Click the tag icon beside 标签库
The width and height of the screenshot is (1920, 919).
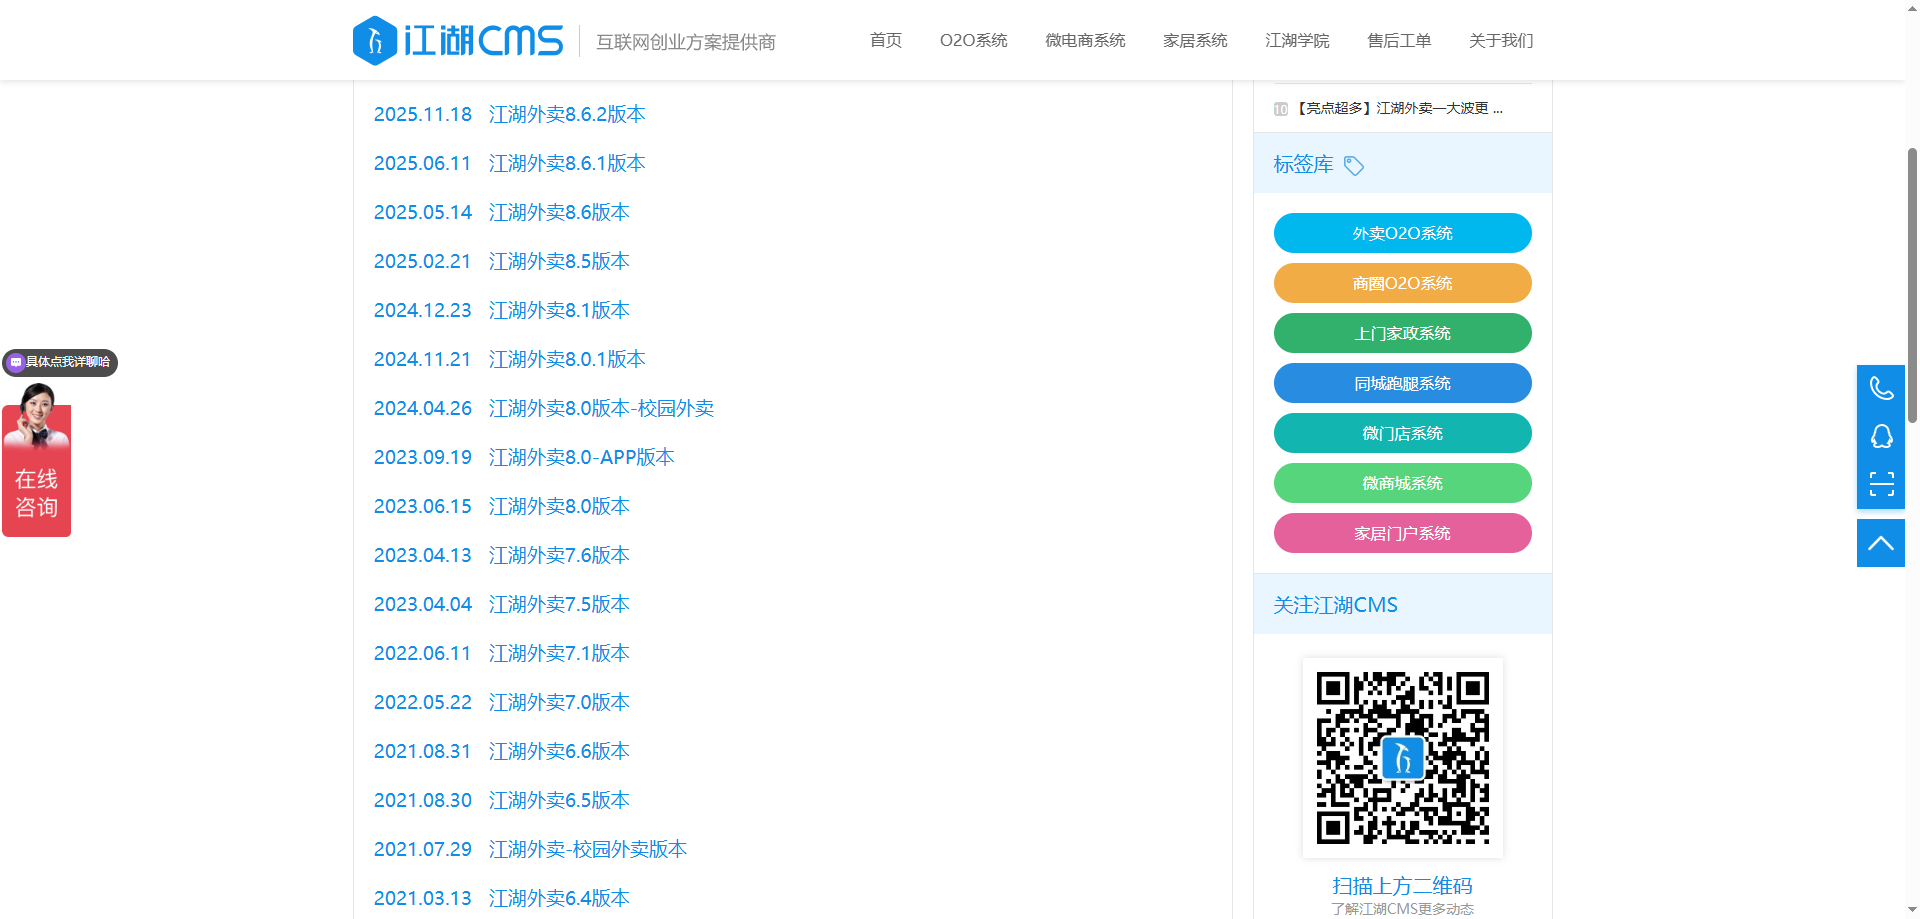[x=1354, y=165]
